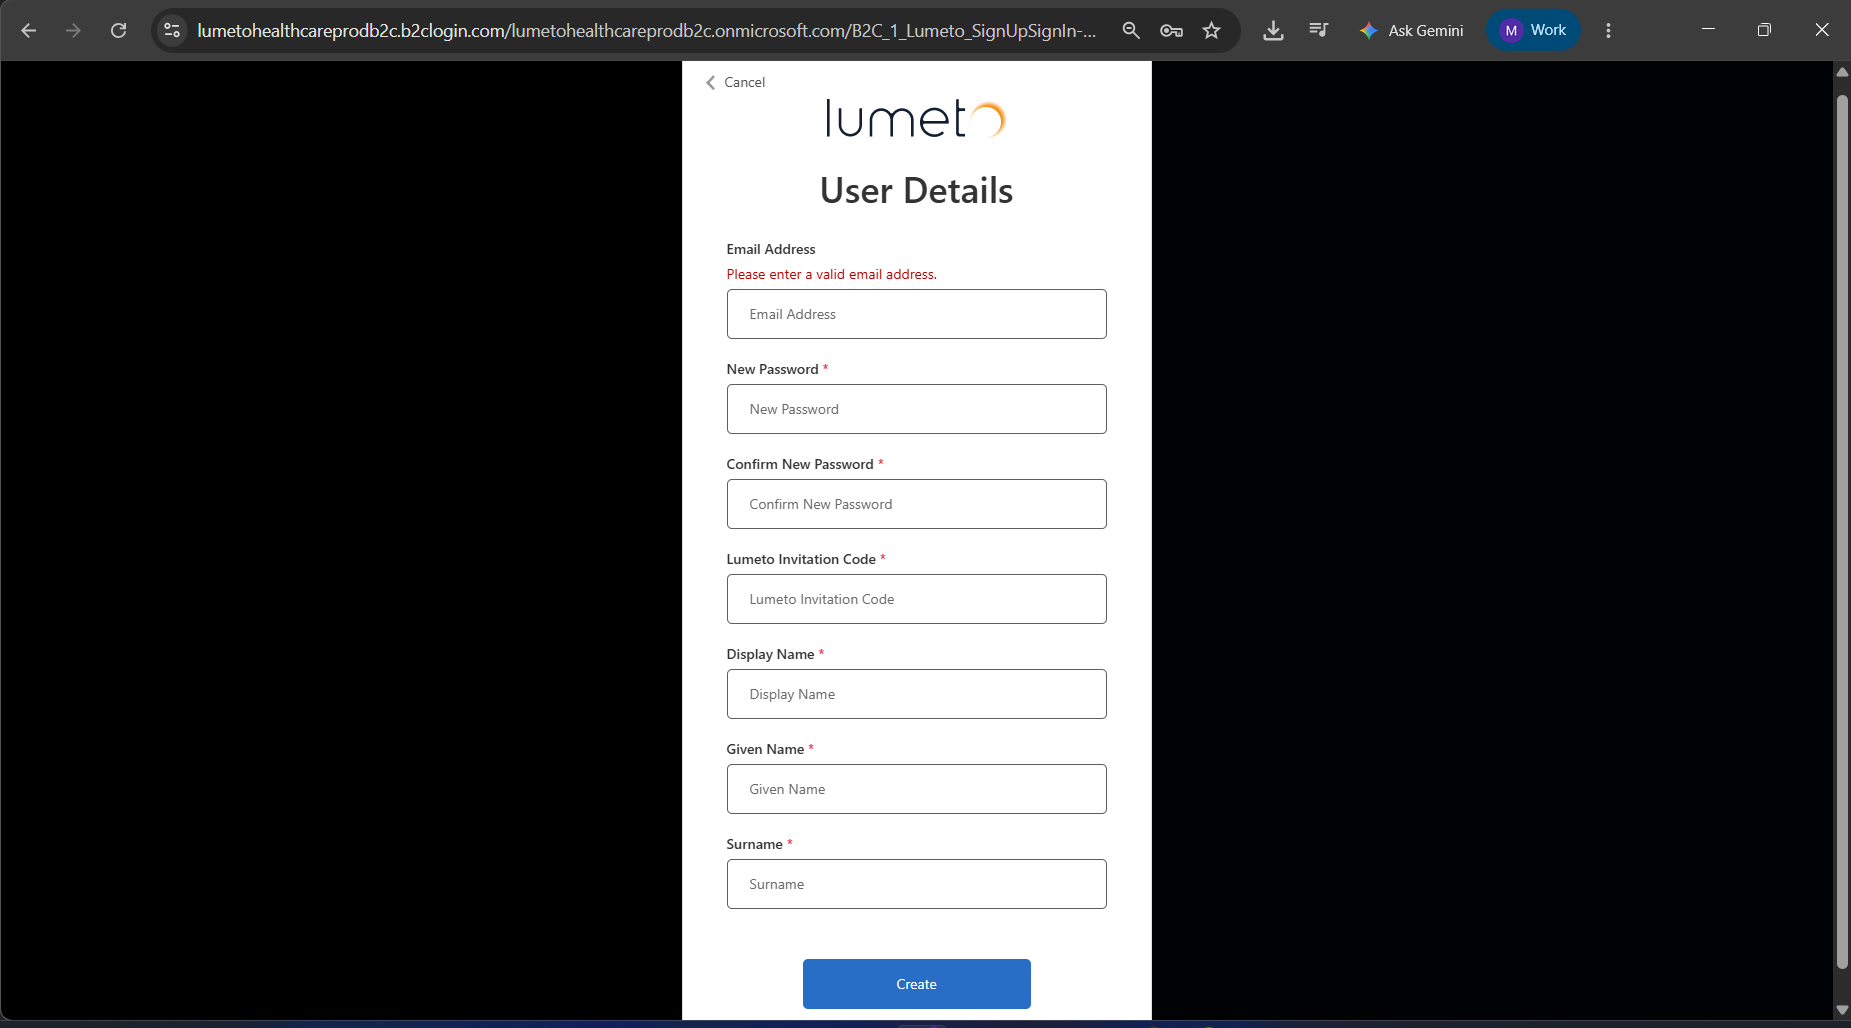Click the scrollbar down arrow
Viewport: 1851px width, 1028px height.
point(1842,1010)
